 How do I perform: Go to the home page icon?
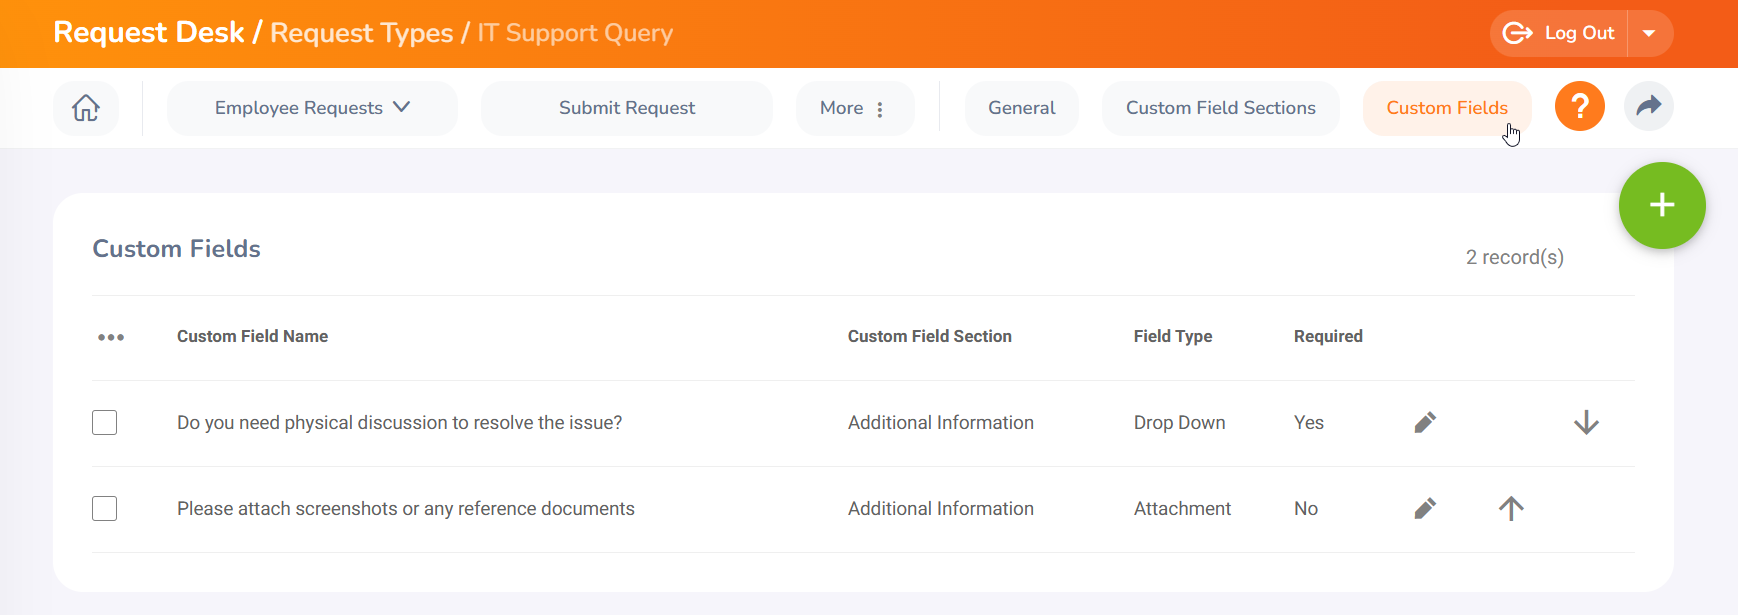86,108
